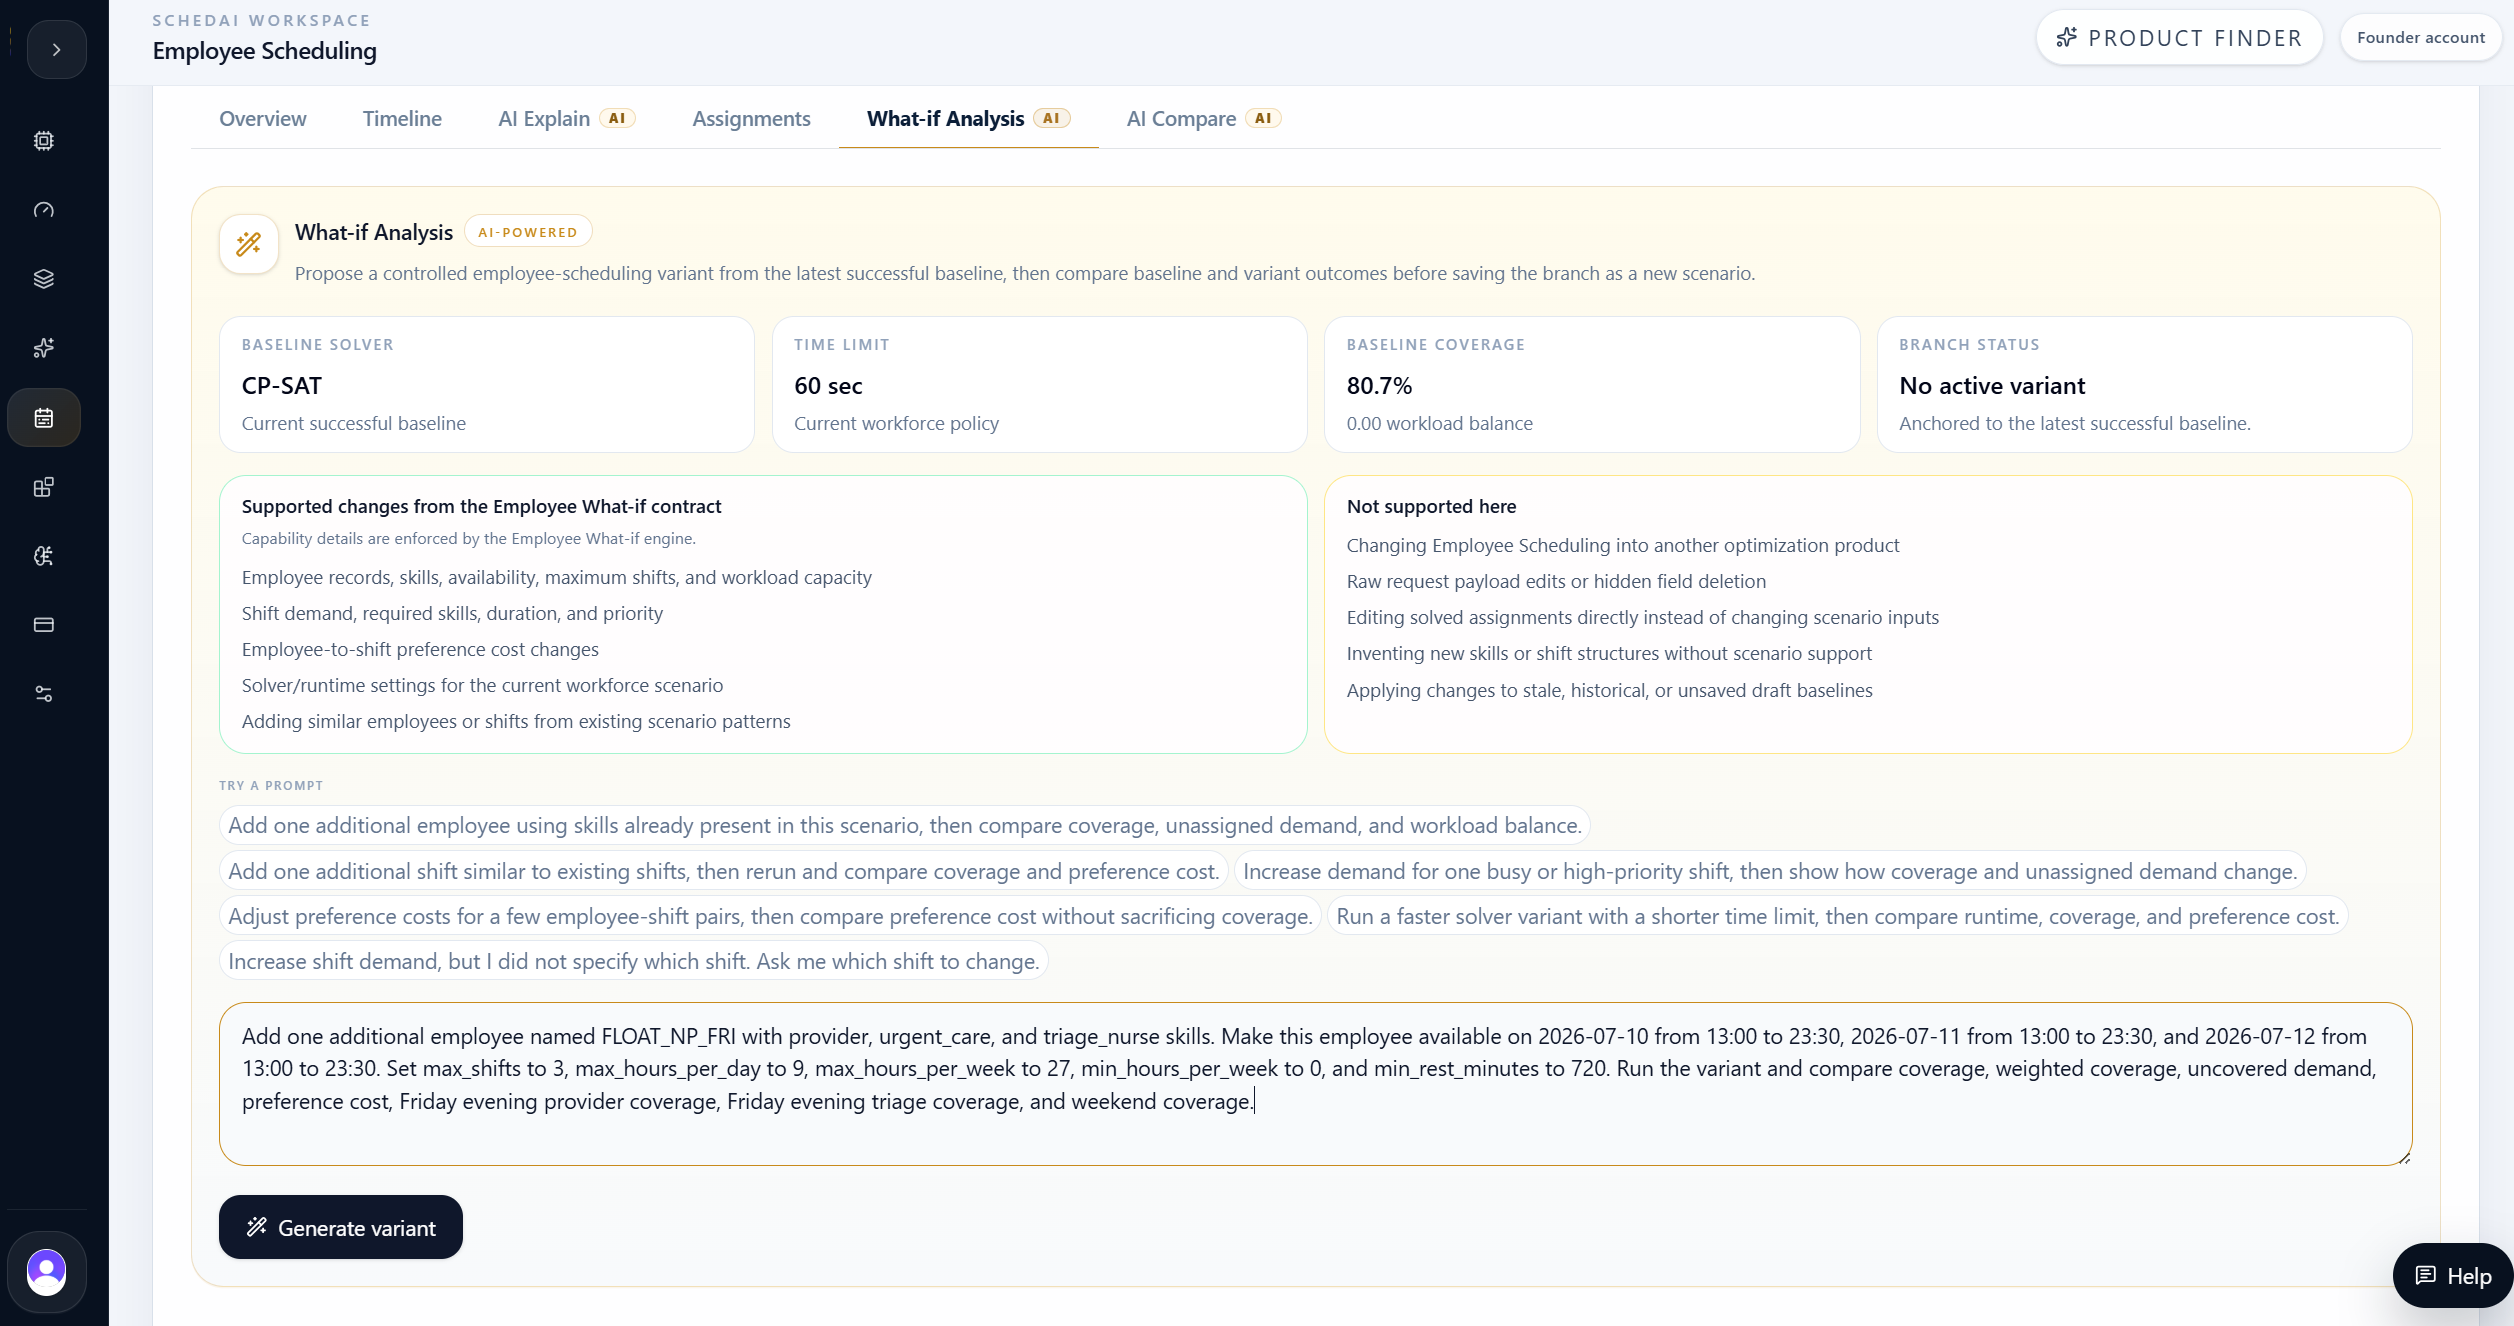The image size is (2514, 1326).
Task: Open the user avatar profile menu
Action: [x=46, y=1272]
